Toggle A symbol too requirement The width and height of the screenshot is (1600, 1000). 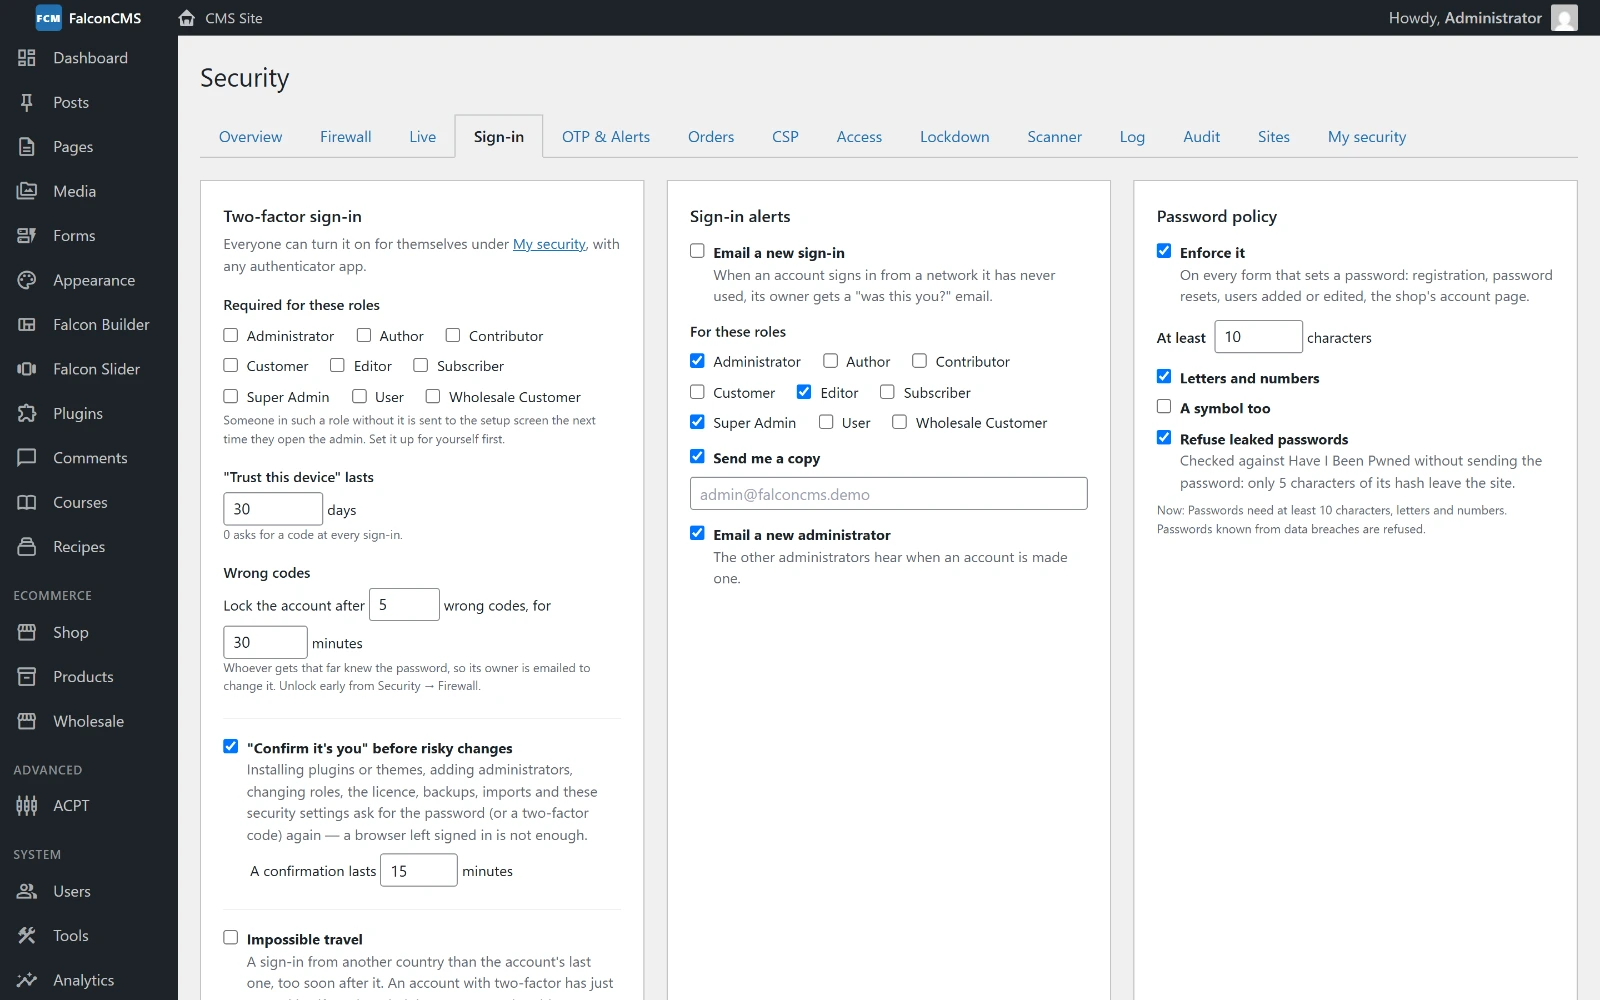[x=1164, y=406]
